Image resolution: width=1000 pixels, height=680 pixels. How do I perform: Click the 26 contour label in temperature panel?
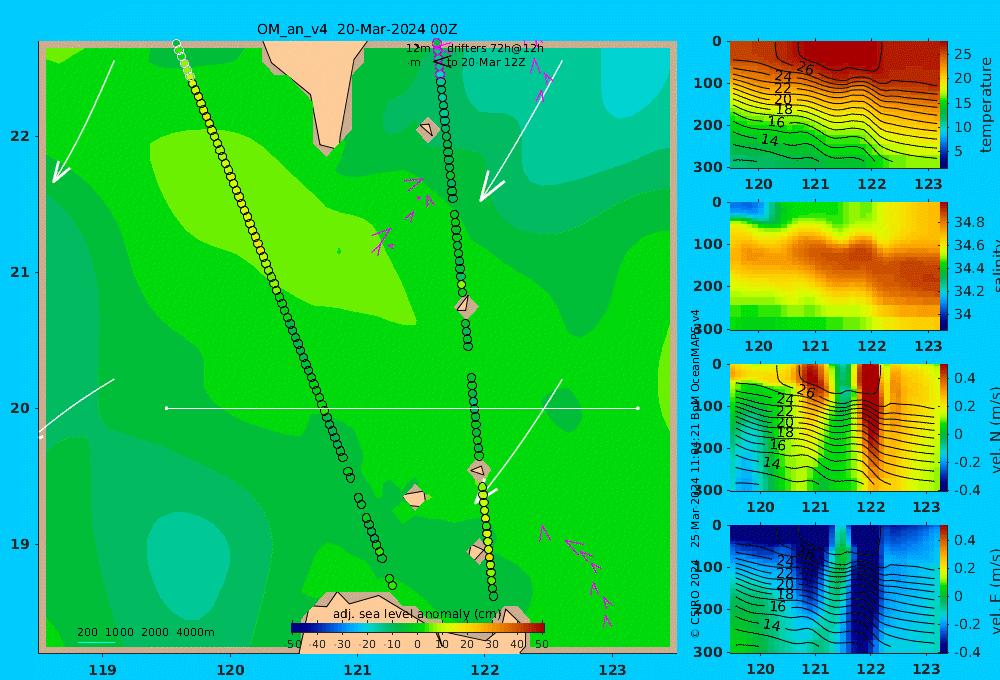tap(805, 68)
